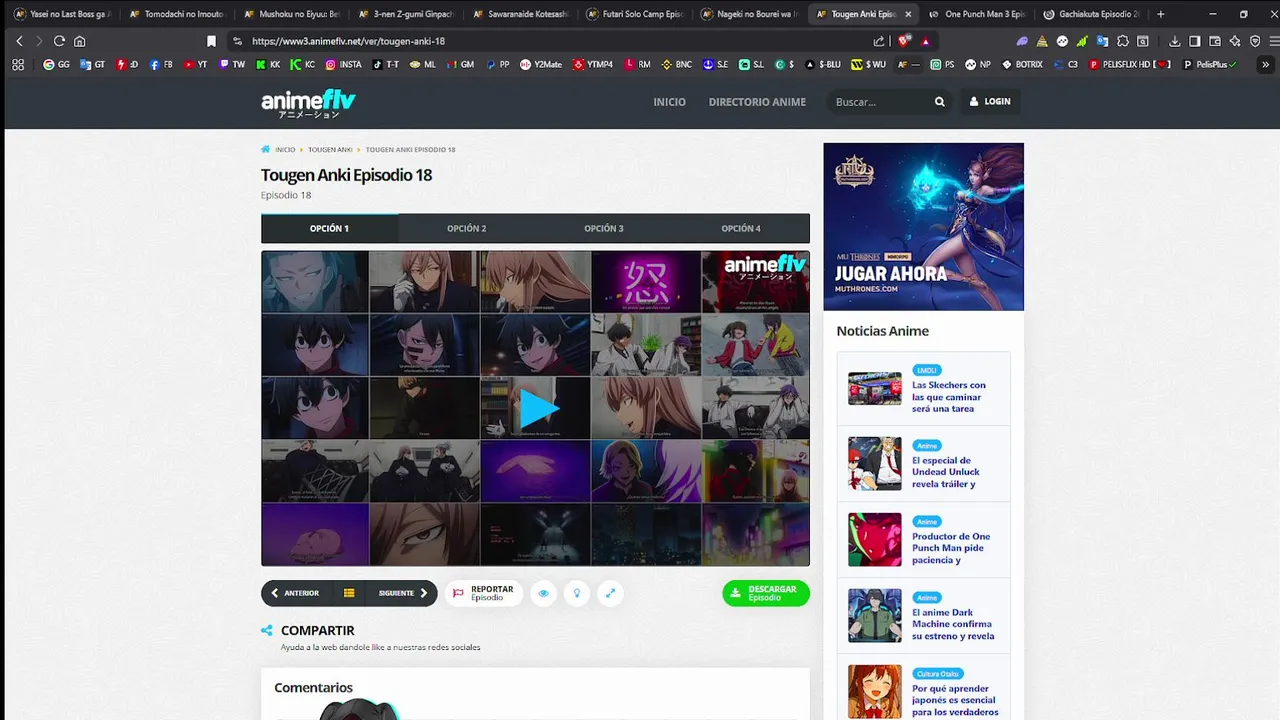The width and height of the screenshot is (1280, 720).
Task: Open a new browser tab with plus
Action: 1160,14
